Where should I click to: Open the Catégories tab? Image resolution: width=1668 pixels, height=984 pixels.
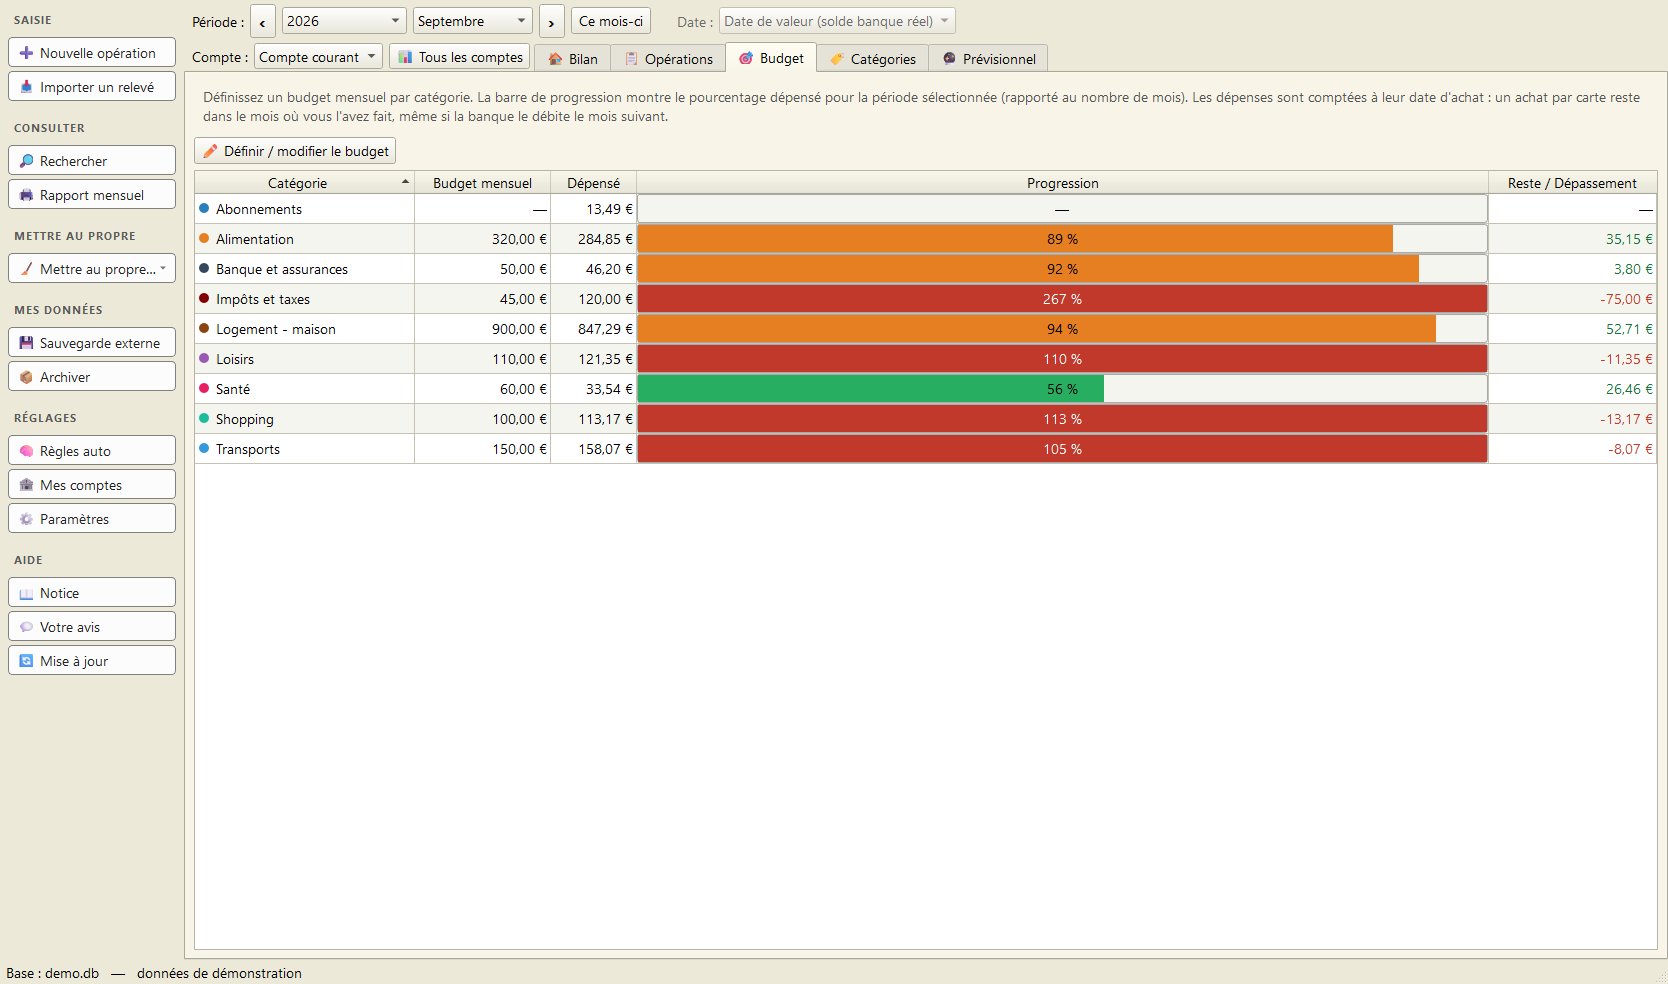tap(873, 59)
